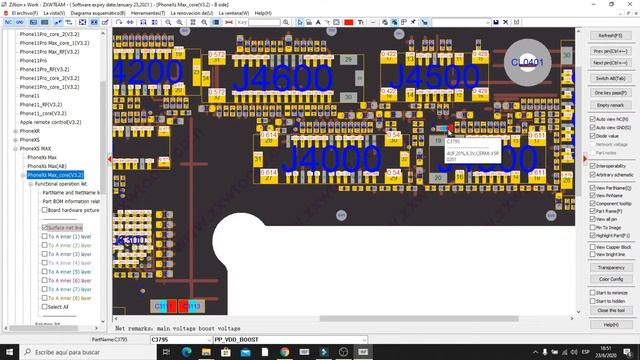Open File Explorer from taskbar
Viewport: 640px width, 360px height.
click(x=206, y=352)
